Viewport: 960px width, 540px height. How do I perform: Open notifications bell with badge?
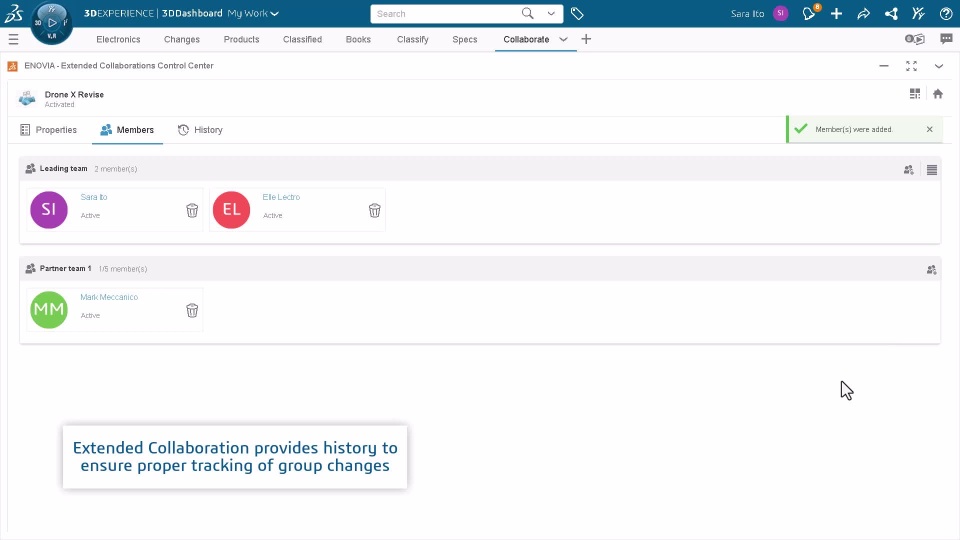tap(809, 13)
